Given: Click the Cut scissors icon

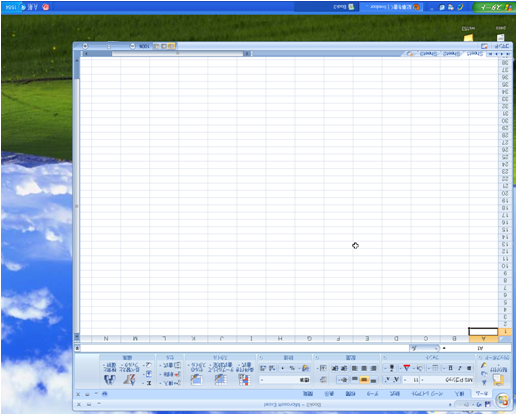Looking at the screenshot, I should point(484,382).
